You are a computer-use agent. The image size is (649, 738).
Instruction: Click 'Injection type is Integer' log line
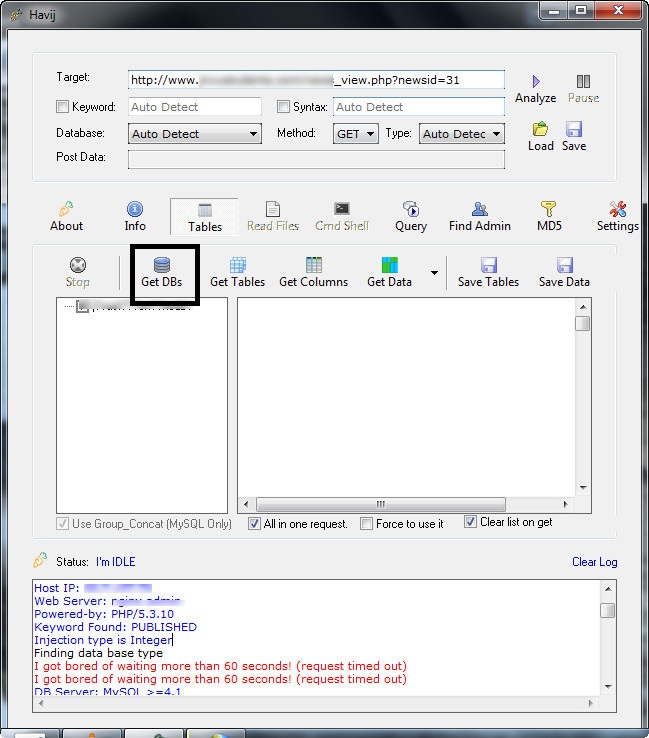coord(103,640)
